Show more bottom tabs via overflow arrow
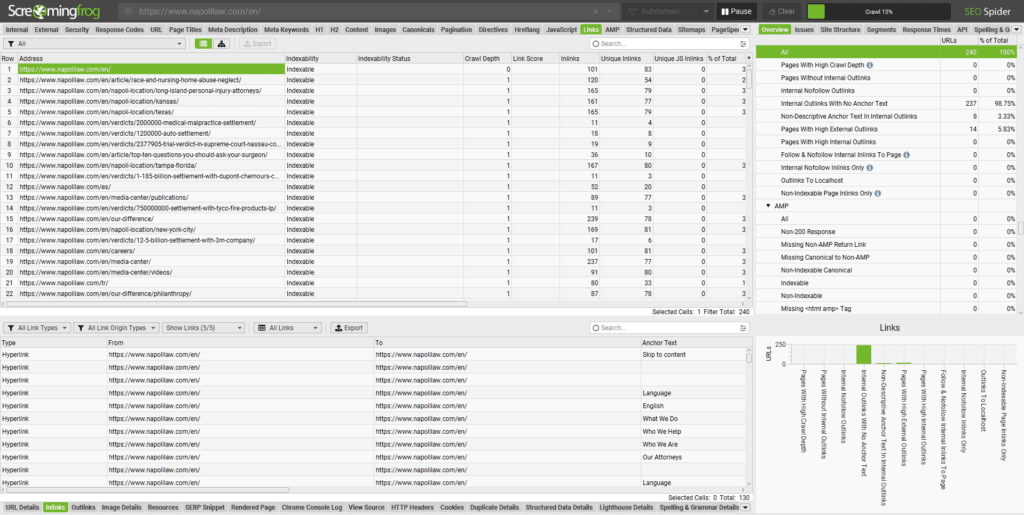1024x515 pixels. click(746, 507)
